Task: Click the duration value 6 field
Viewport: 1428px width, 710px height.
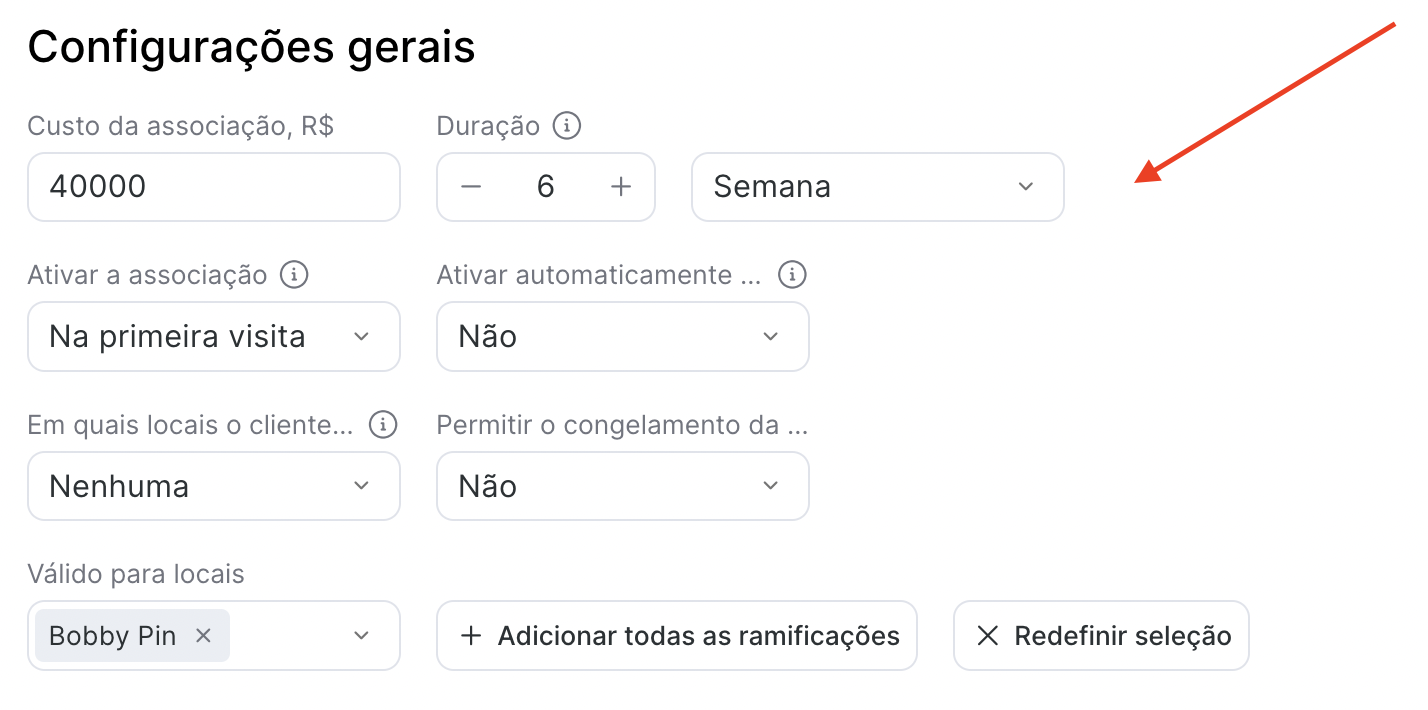Action: point(546,187)
